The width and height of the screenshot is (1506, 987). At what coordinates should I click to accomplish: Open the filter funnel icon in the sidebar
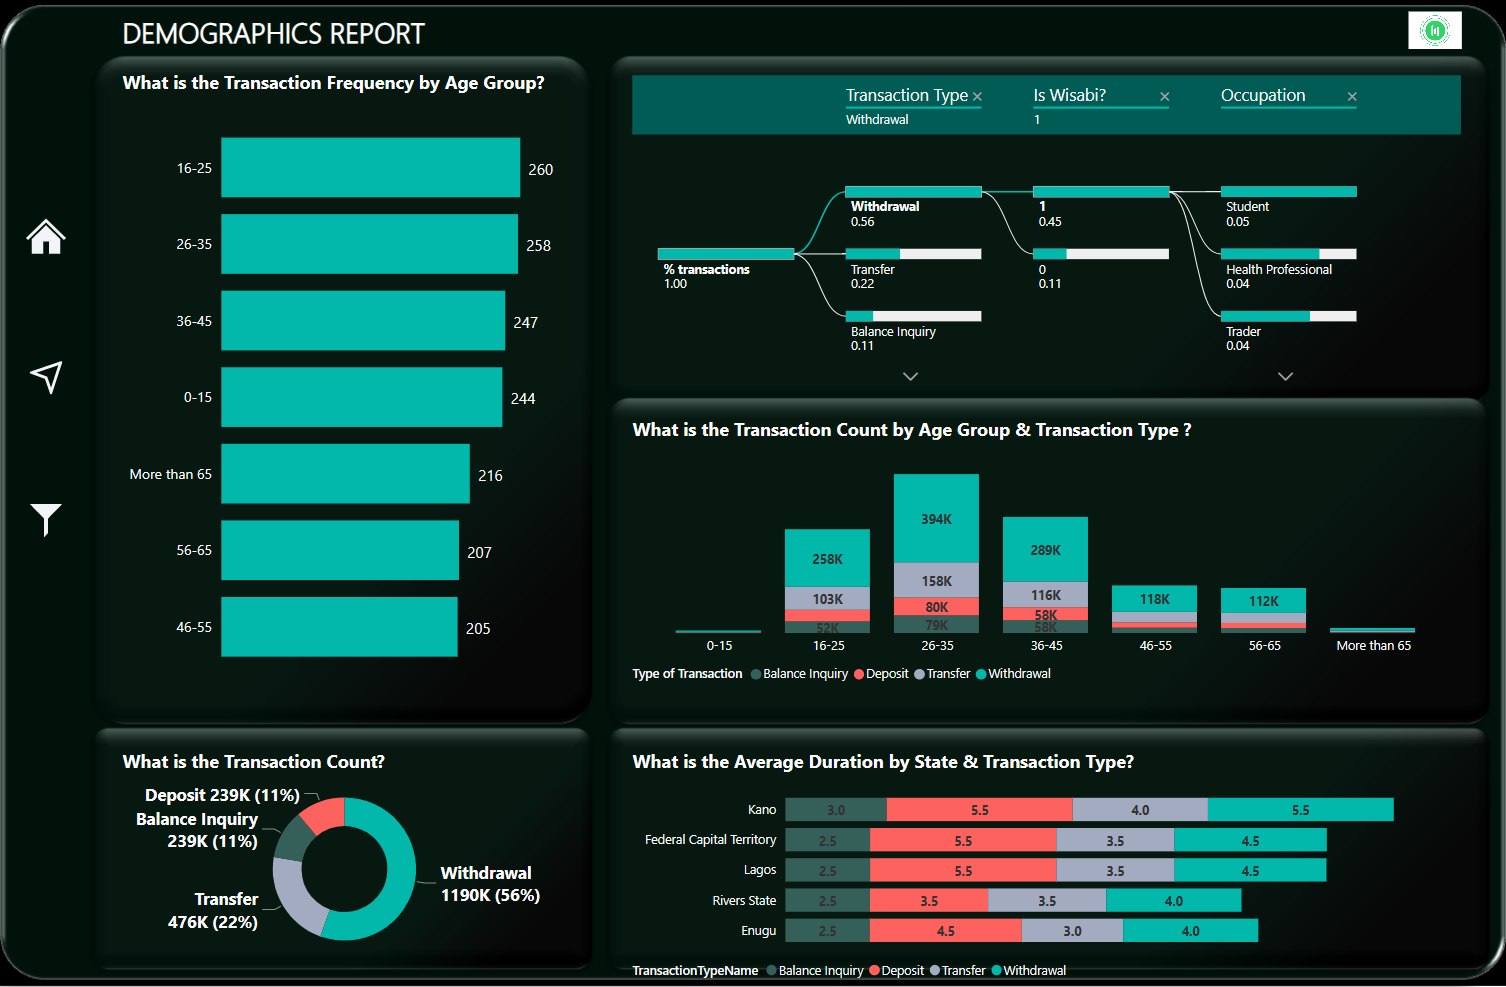45,519
